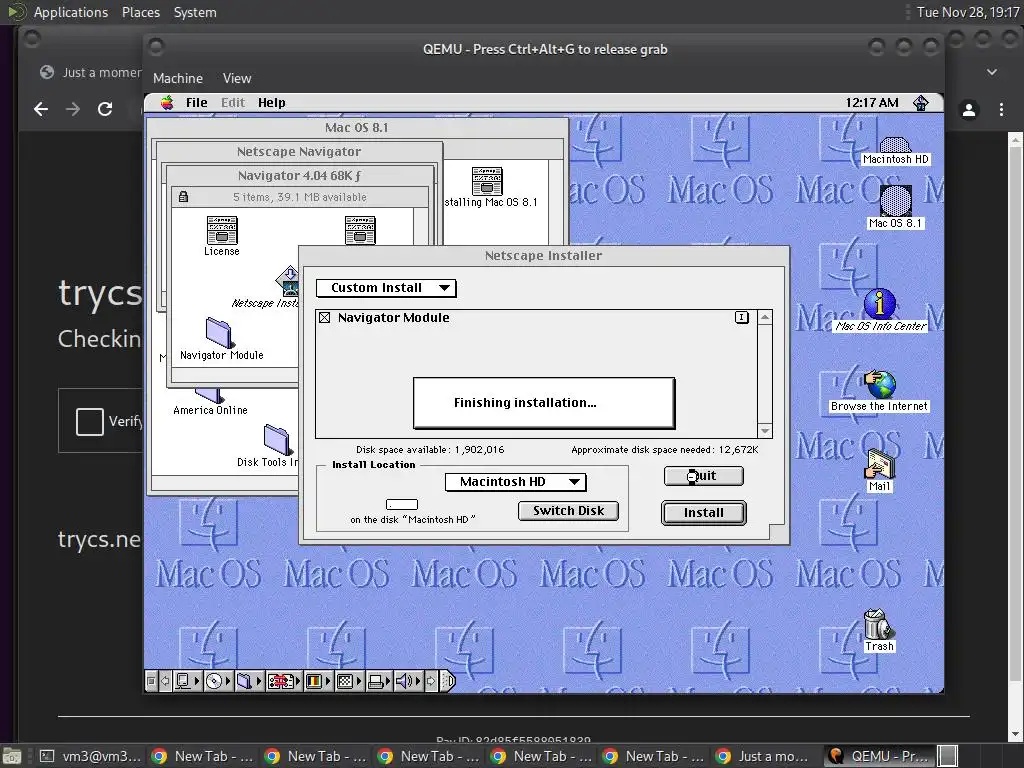
Task: Click the printer selector strip icon
Action: coord(376,681)
